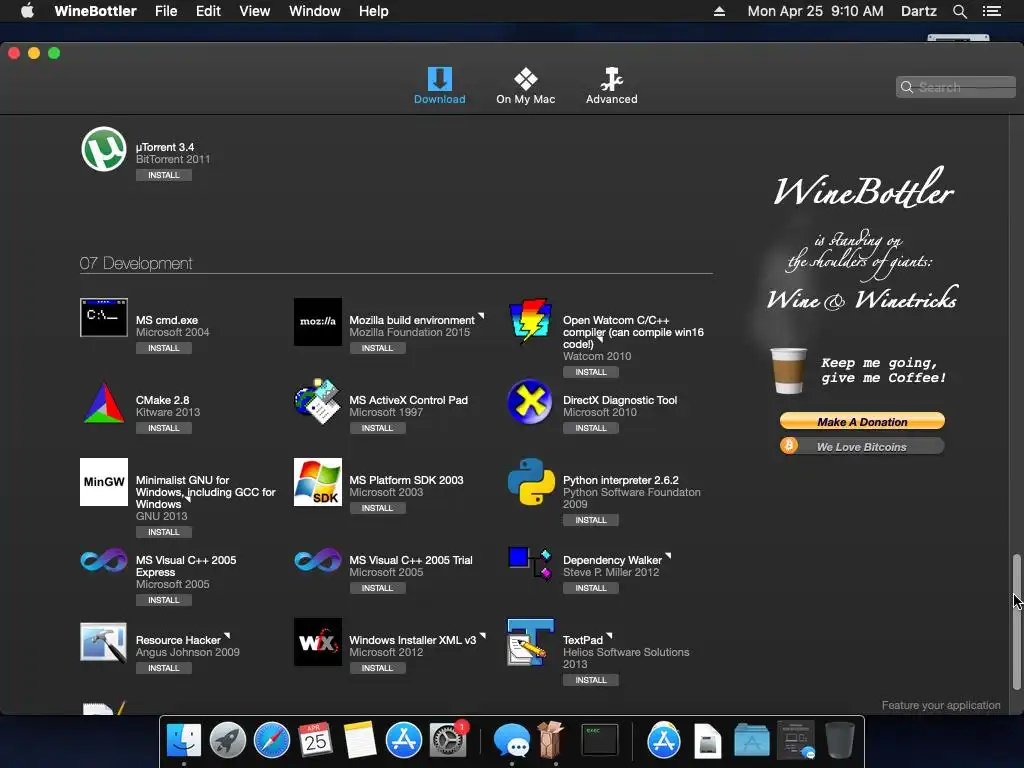Click the Dependency Walker info arrow
This screenshot has width=1024, height=768.
pyautogui.click(x=668, y=556)
